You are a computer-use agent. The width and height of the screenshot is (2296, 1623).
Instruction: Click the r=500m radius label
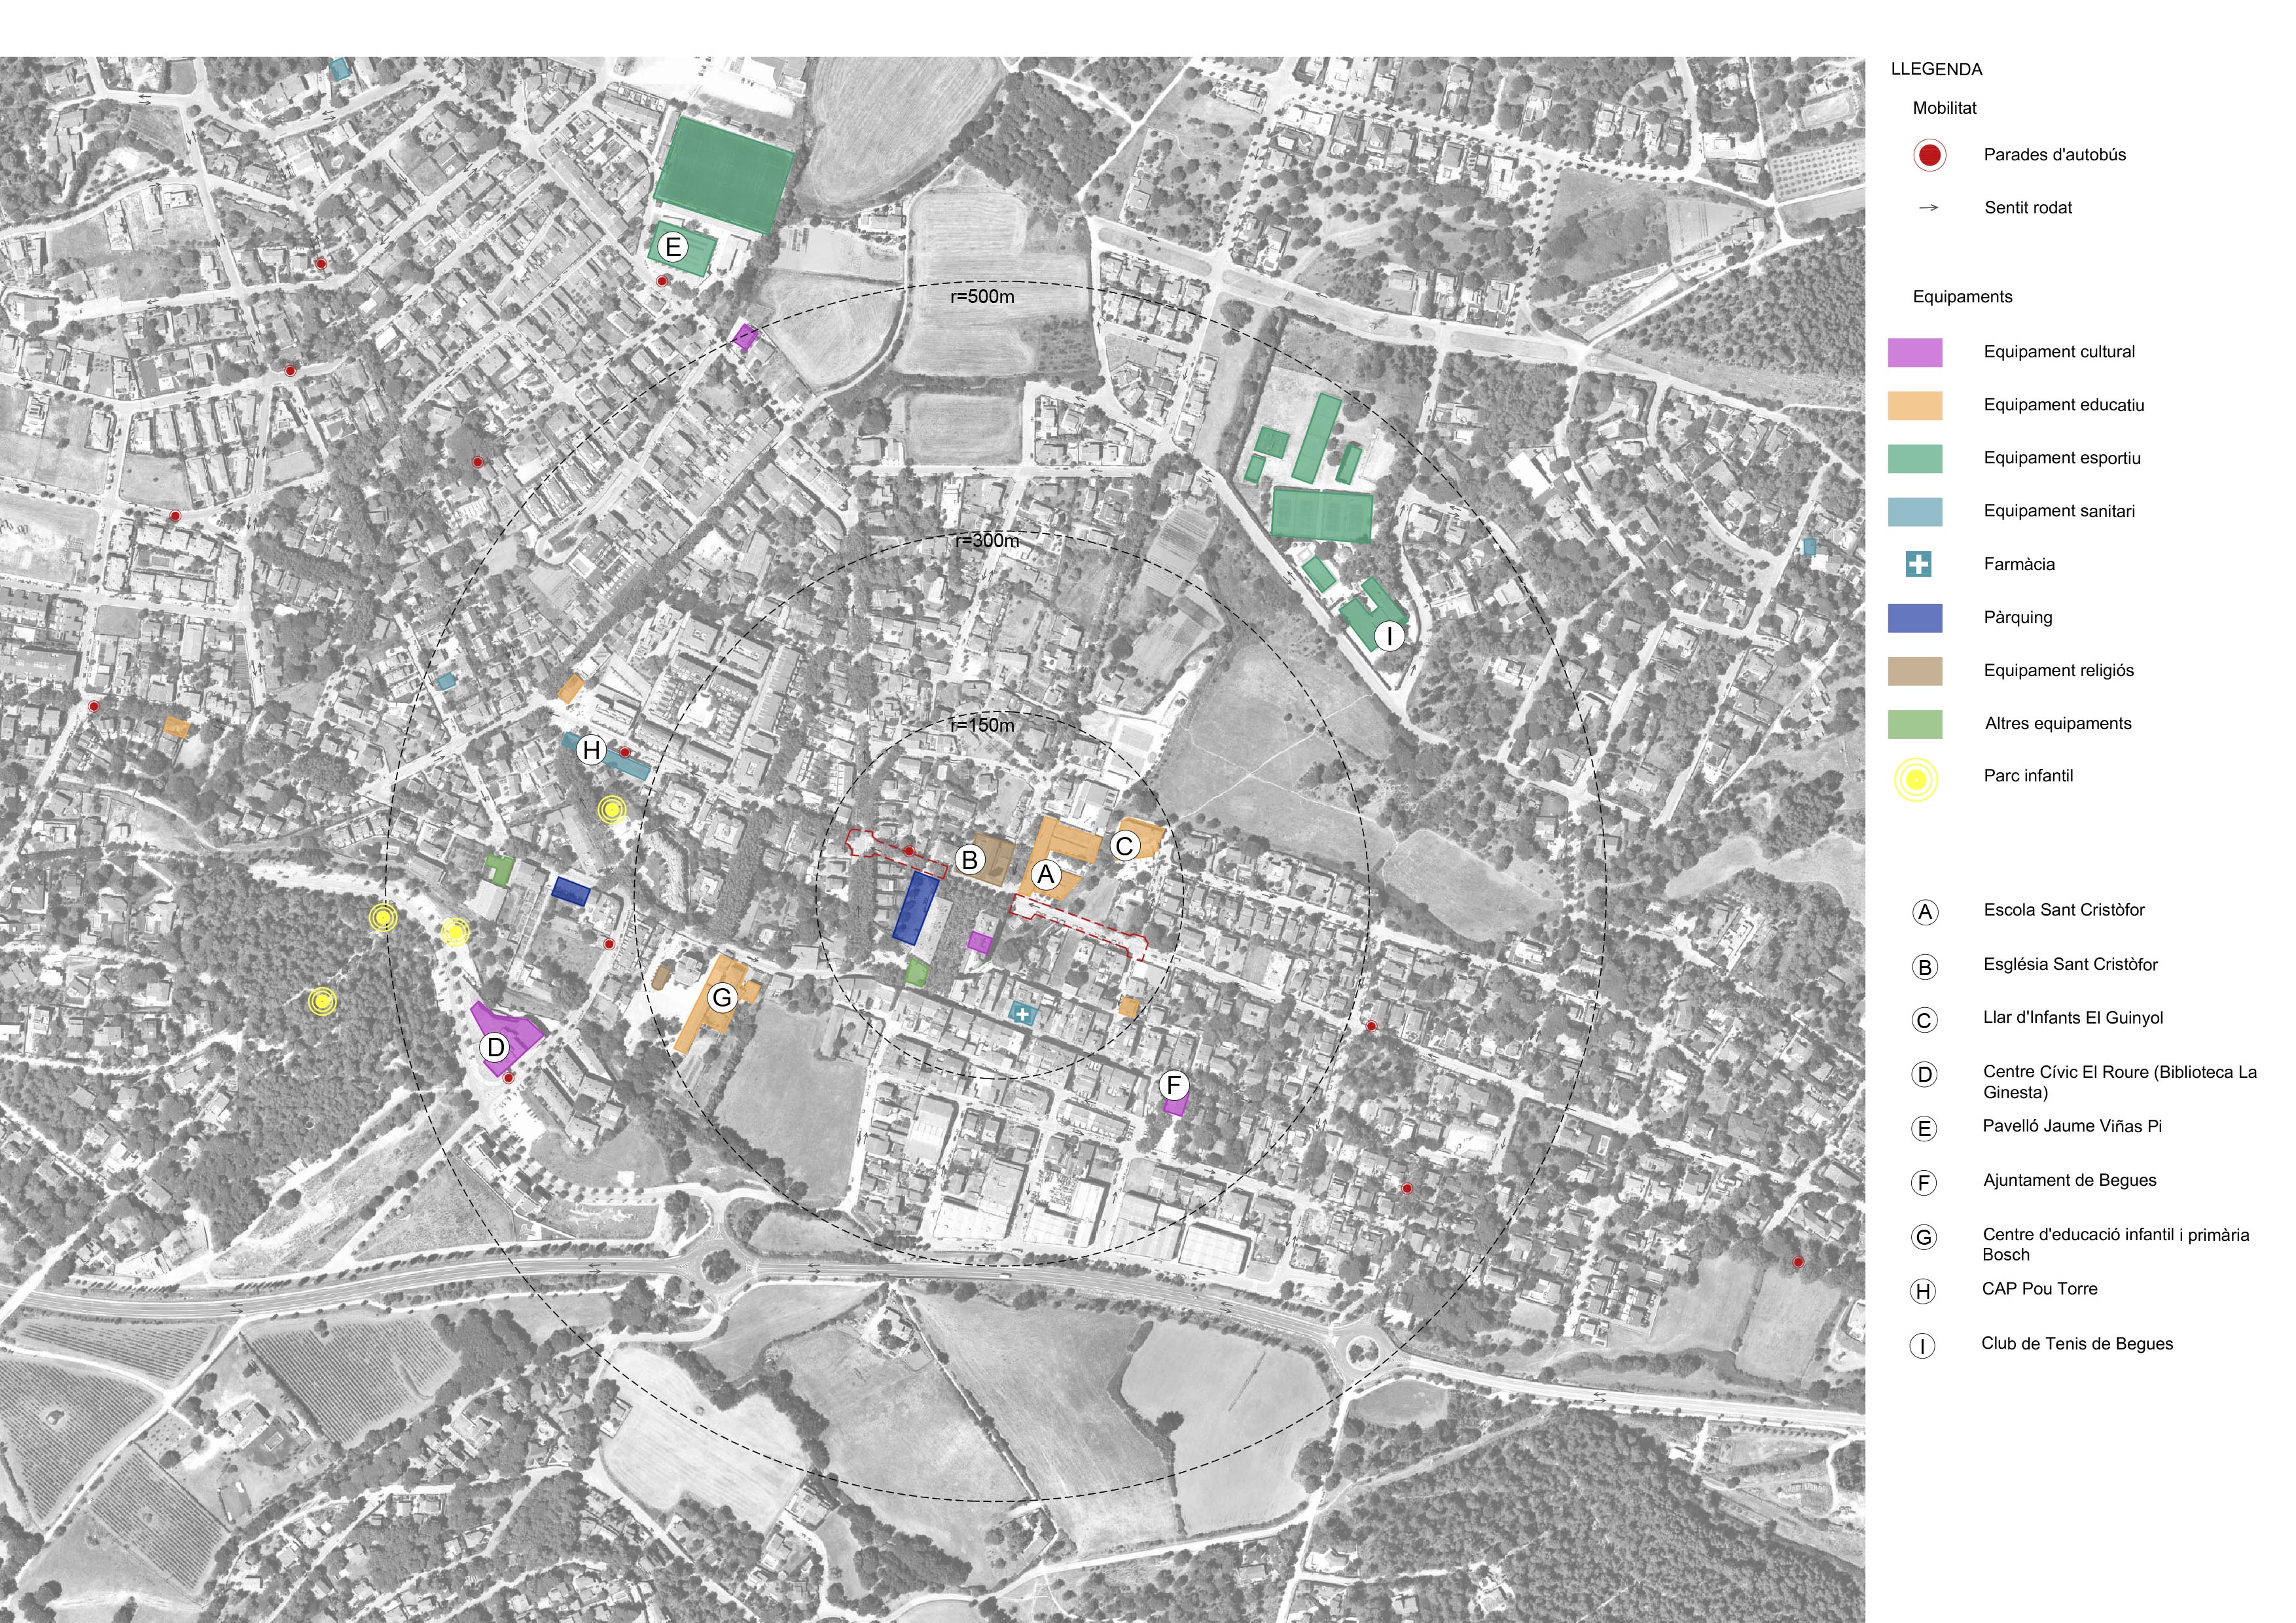982,297
